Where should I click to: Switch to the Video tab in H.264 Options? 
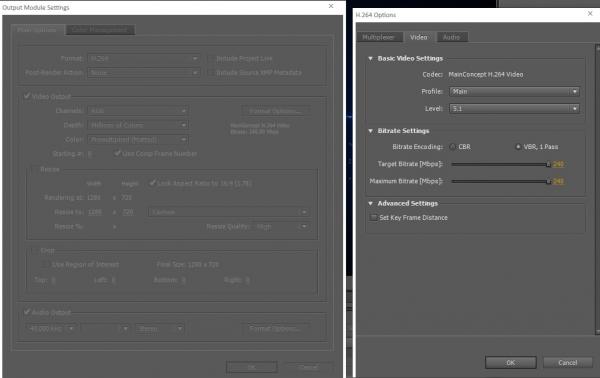coord(419,37)
